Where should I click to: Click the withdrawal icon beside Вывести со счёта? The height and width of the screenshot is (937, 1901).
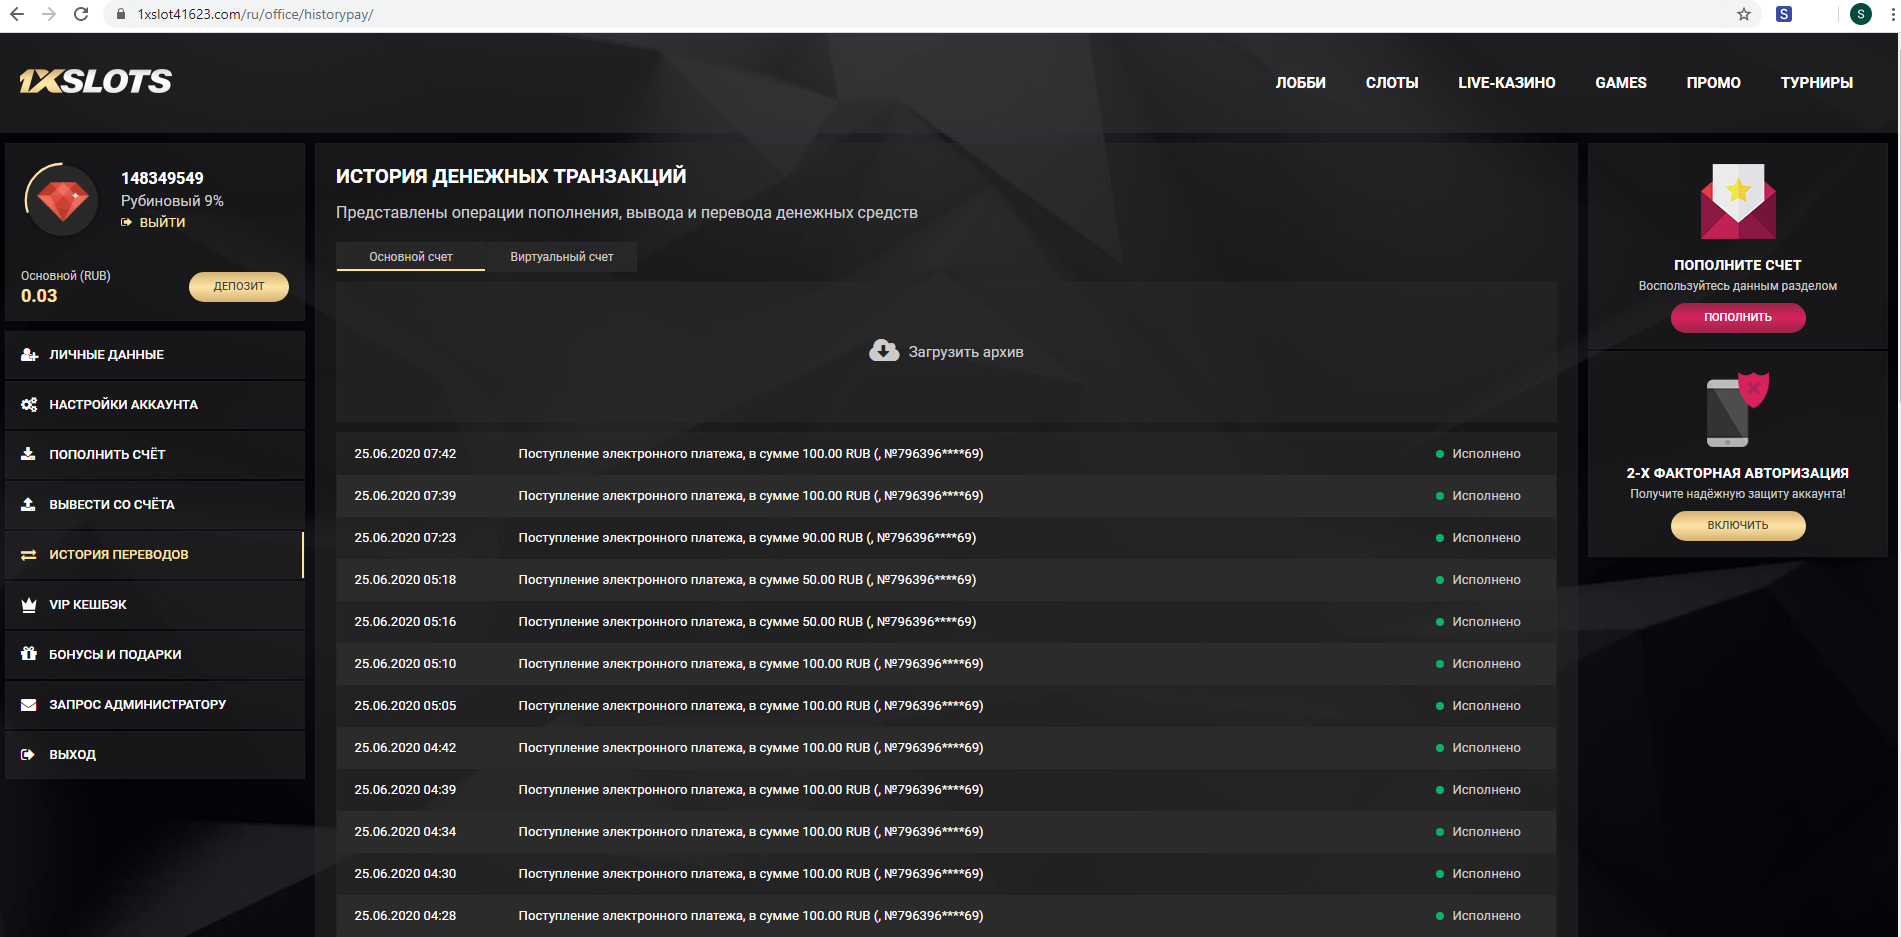[x=27, y=504]
